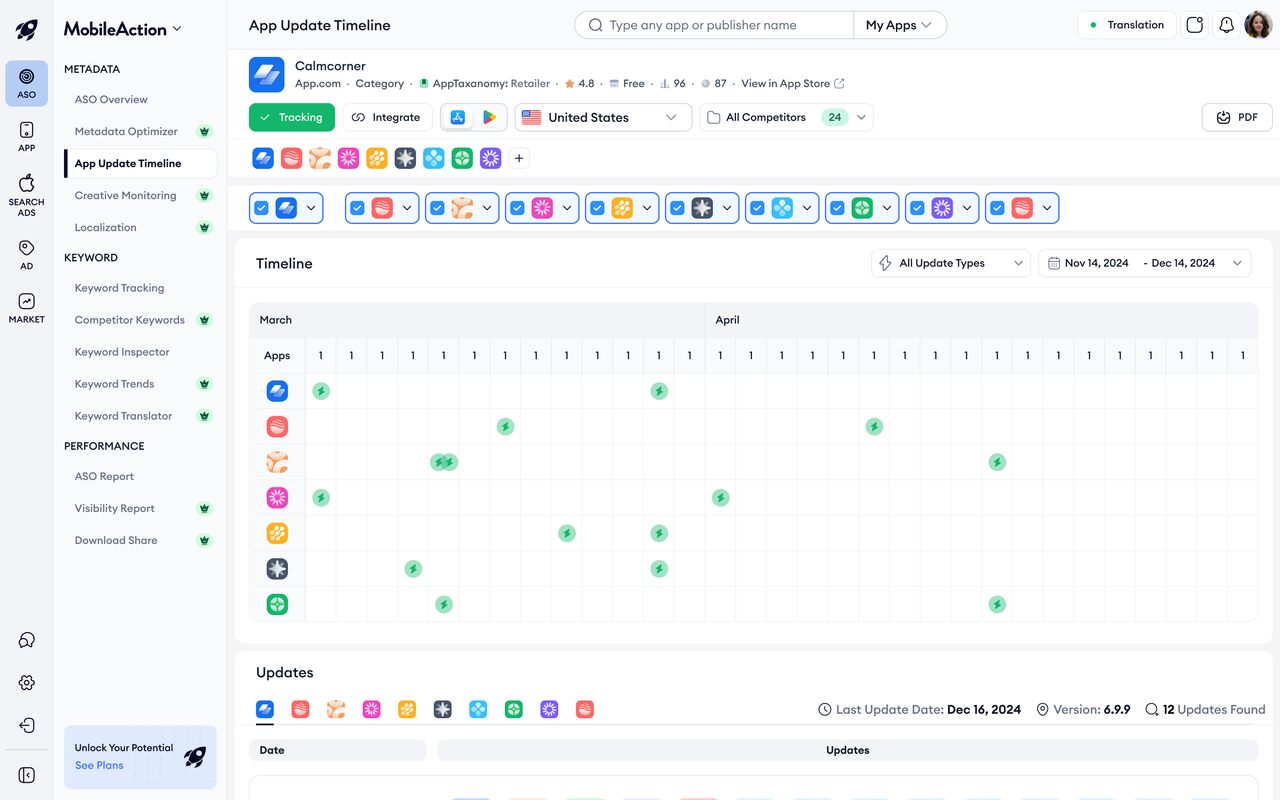Uncheck the pink app filter checkbox

tap(517, 208)
